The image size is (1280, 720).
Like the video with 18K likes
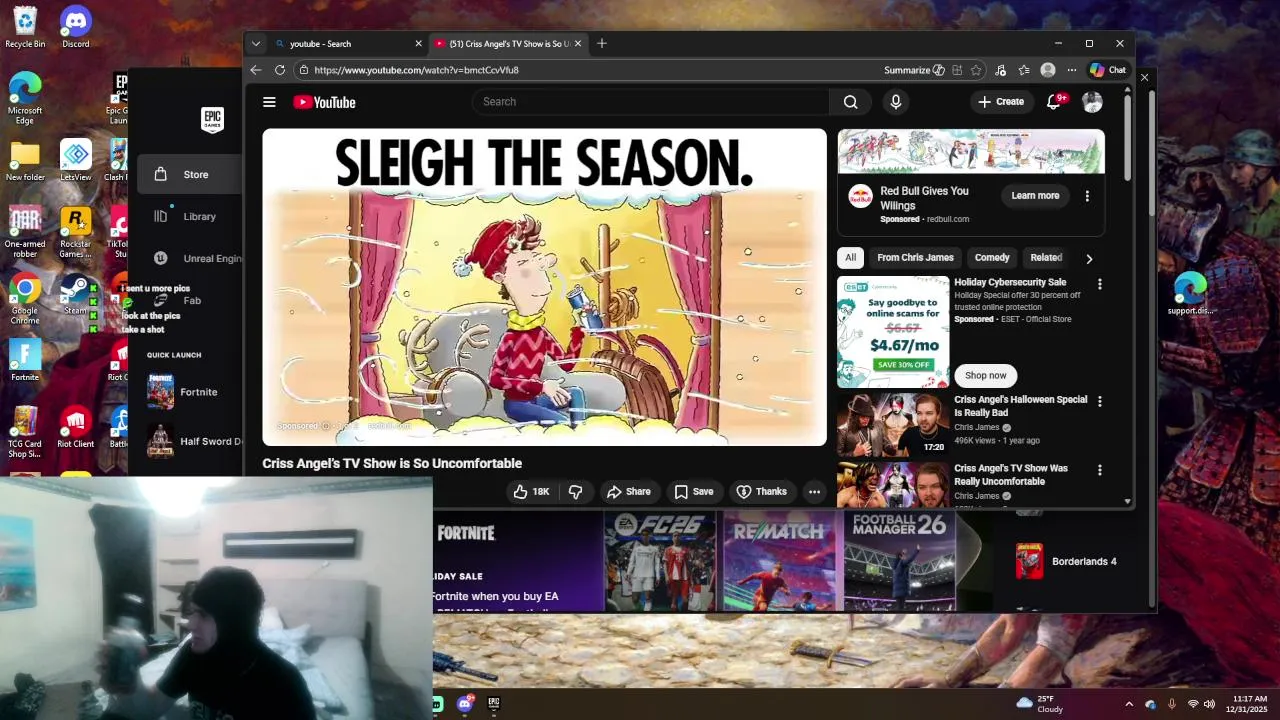coord(532,492)
